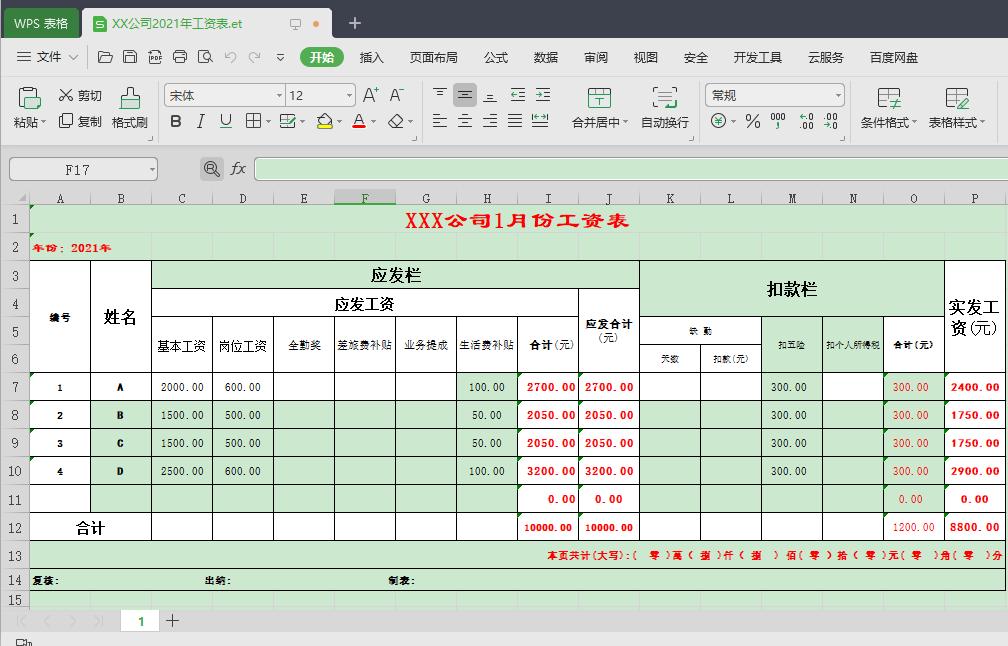The image size is (1008, 646).
Task: Select the Format Painter (格式刷) tool
Action: pyautogui.click(x=128, y=103)
